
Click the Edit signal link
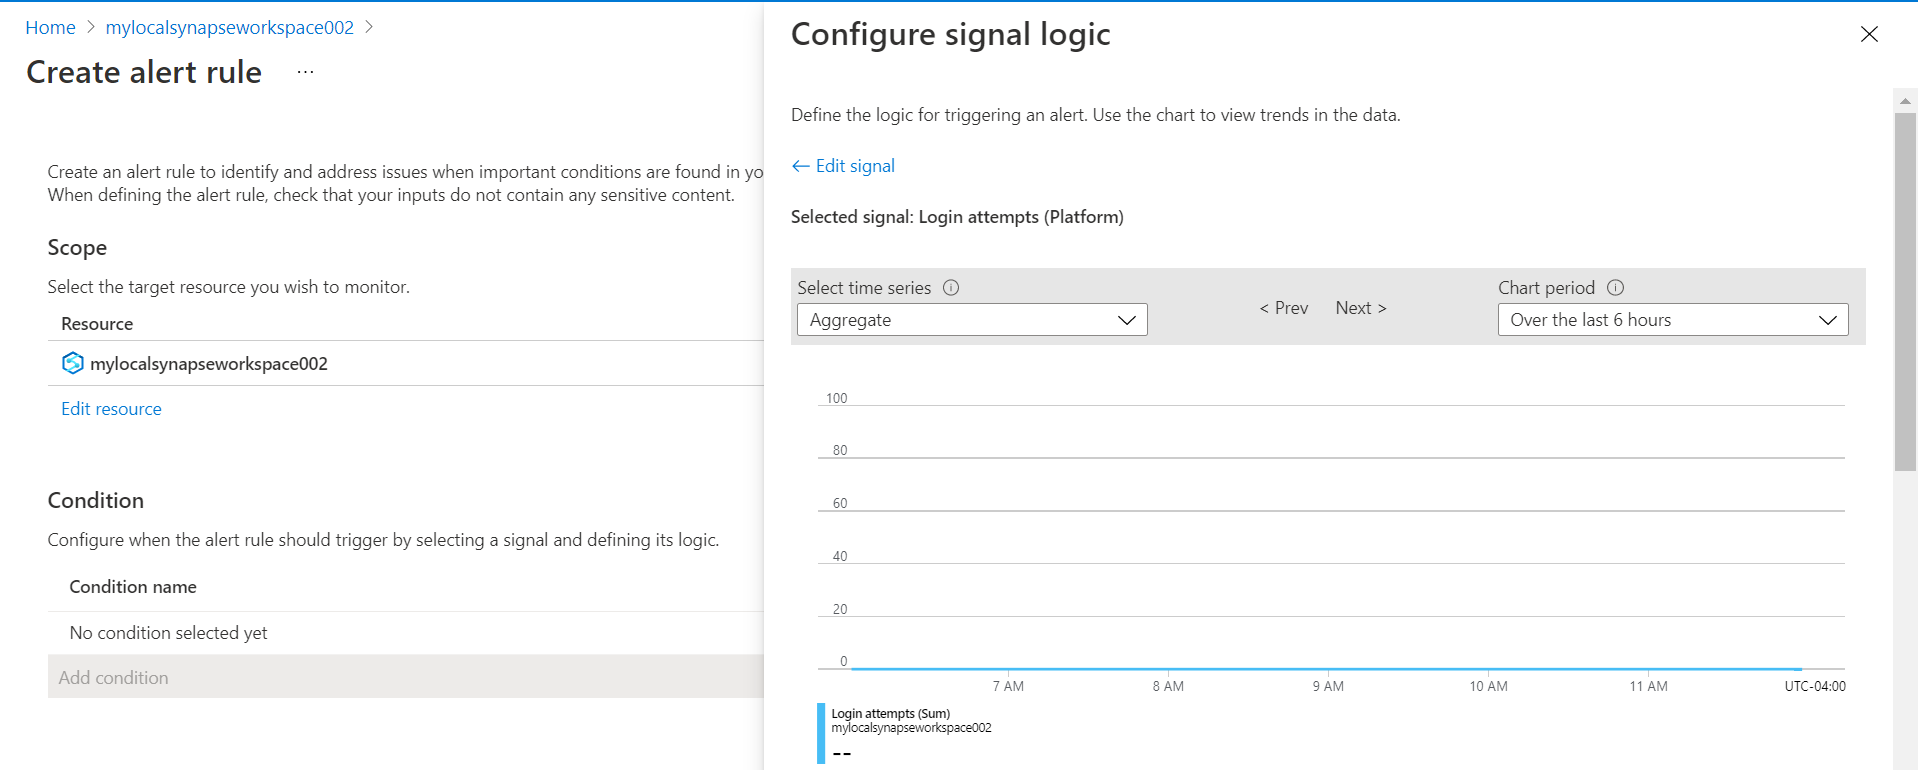coord(855,166)
